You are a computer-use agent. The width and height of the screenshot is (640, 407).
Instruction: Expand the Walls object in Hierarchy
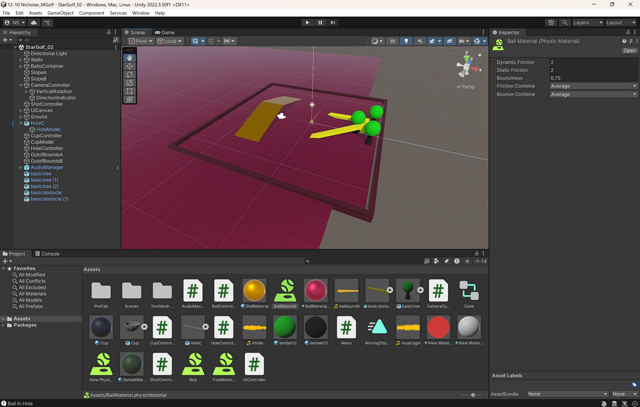click(20, 60)
